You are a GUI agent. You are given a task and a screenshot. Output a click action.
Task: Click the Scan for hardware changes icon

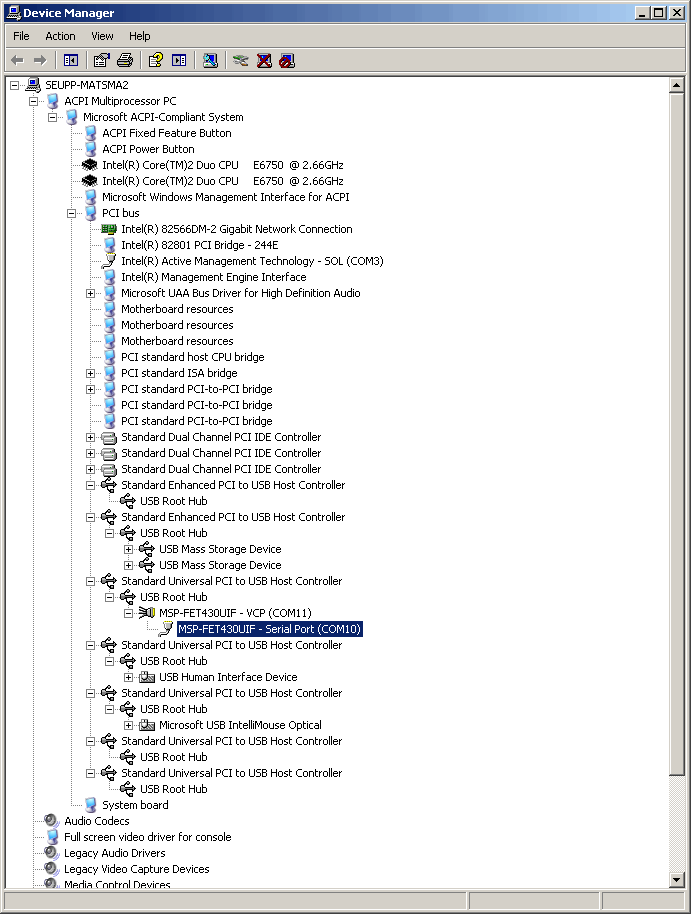(x=210, y=60)
